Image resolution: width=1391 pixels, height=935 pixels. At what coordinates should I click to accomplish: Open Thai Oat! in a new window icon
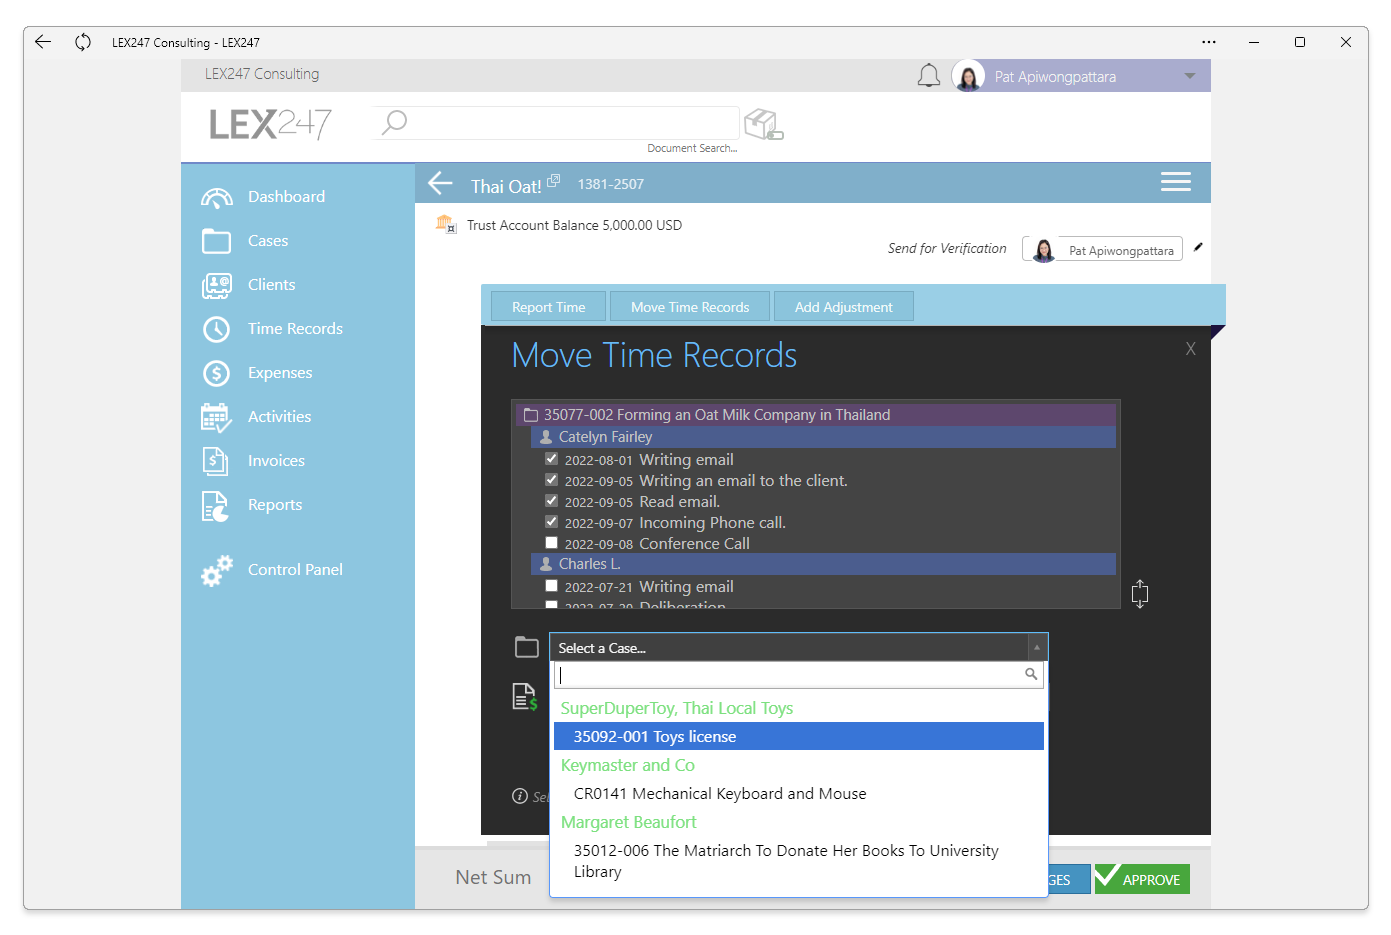554,180
